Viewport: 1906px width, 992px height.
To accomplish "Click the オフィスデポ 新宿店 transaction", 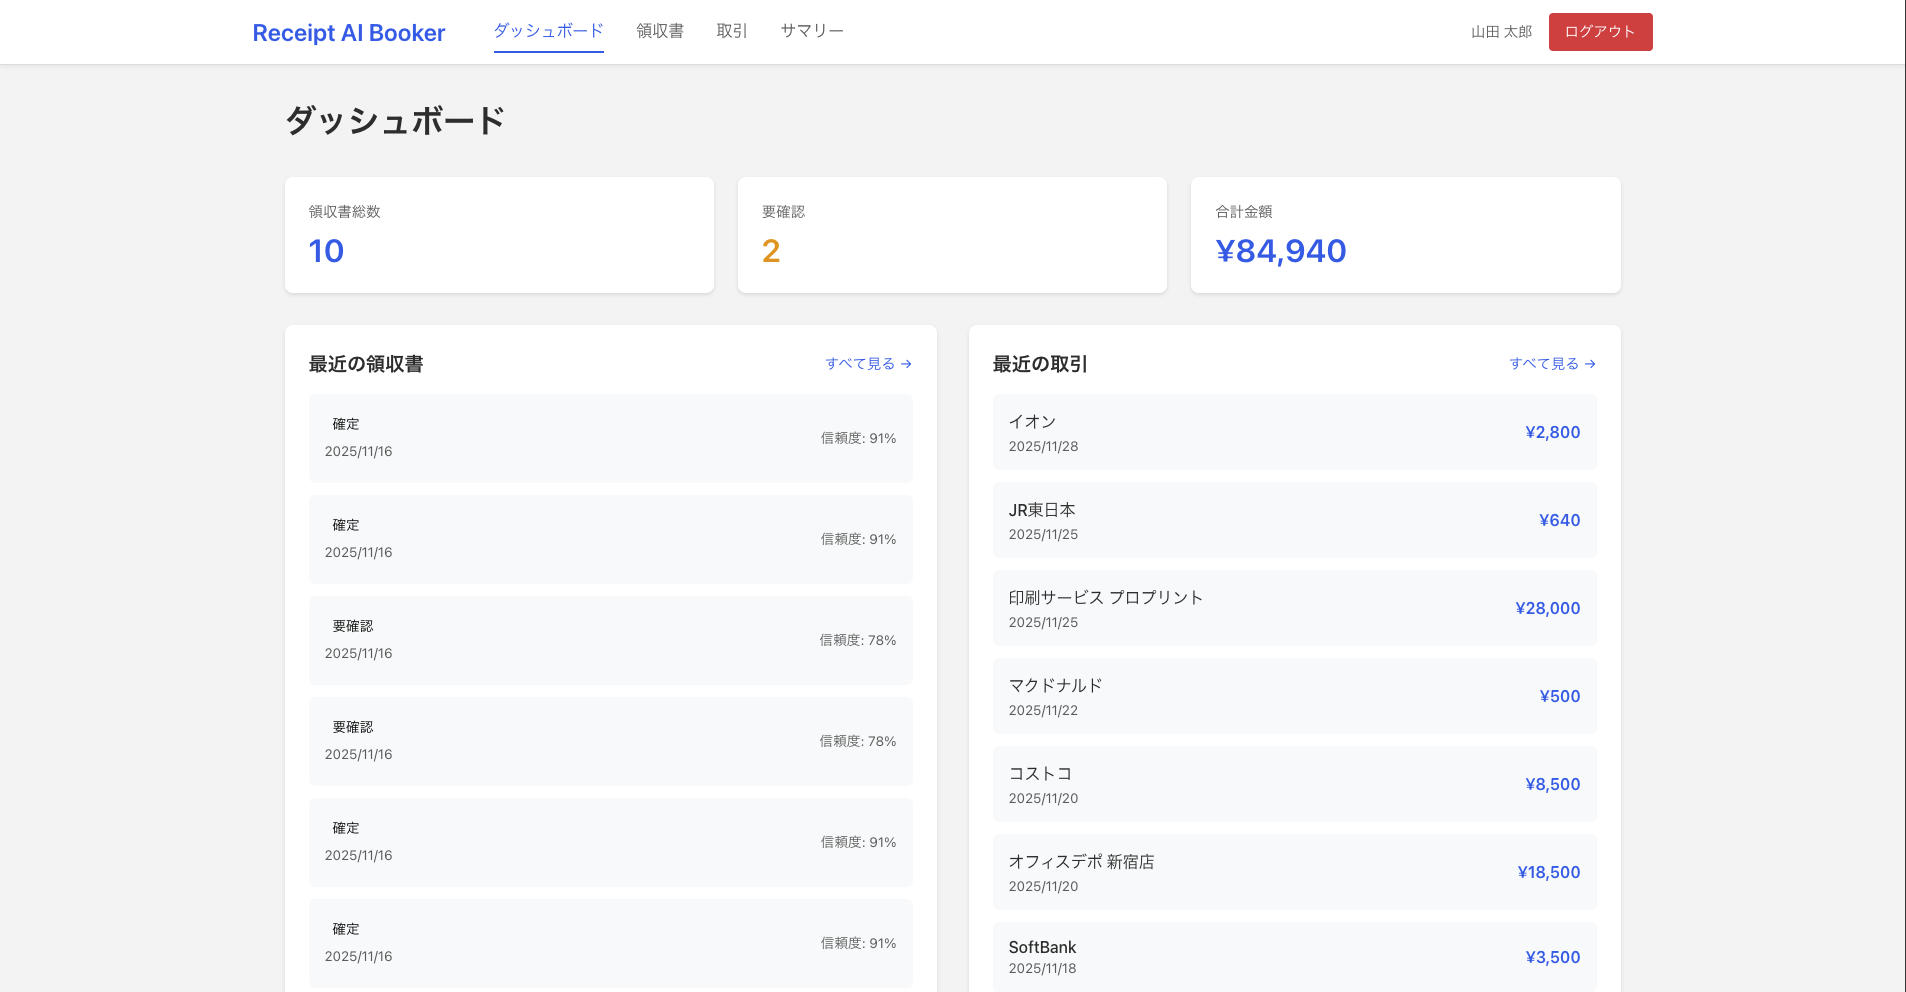I will tap(1294, 871).
